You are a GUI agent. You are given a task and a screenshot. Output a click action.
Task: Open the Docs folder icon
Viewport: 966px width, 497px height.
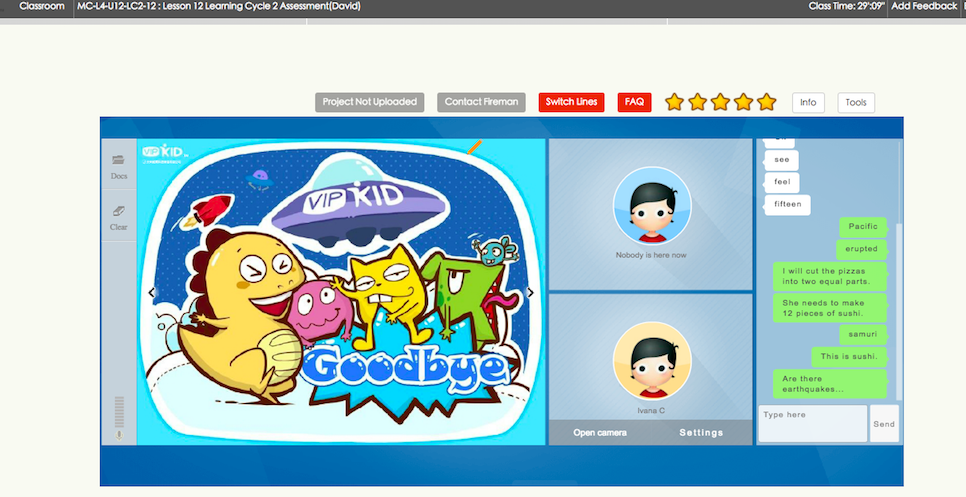click(118, 160)
